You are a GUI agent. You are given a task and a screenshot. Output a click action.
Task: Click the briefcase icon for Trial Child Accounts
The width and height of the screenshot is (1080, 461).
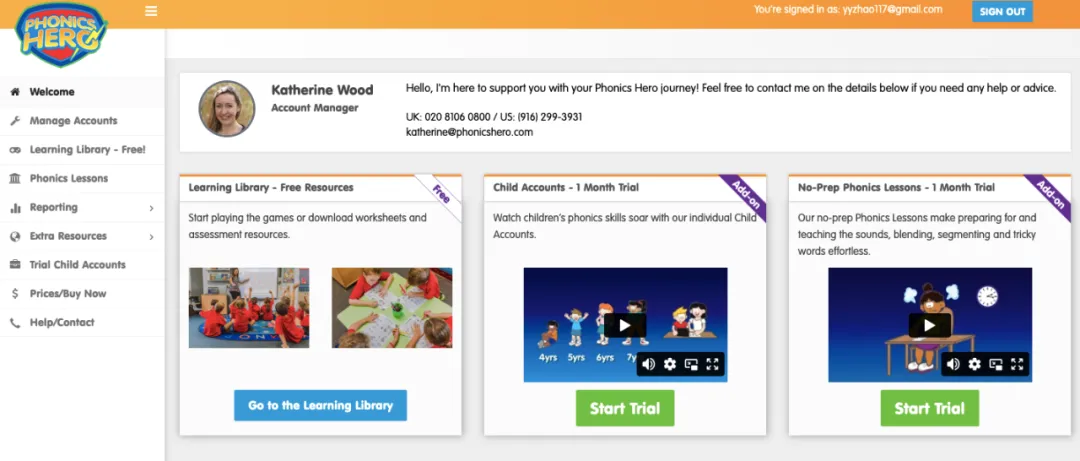tap(15, 265)
